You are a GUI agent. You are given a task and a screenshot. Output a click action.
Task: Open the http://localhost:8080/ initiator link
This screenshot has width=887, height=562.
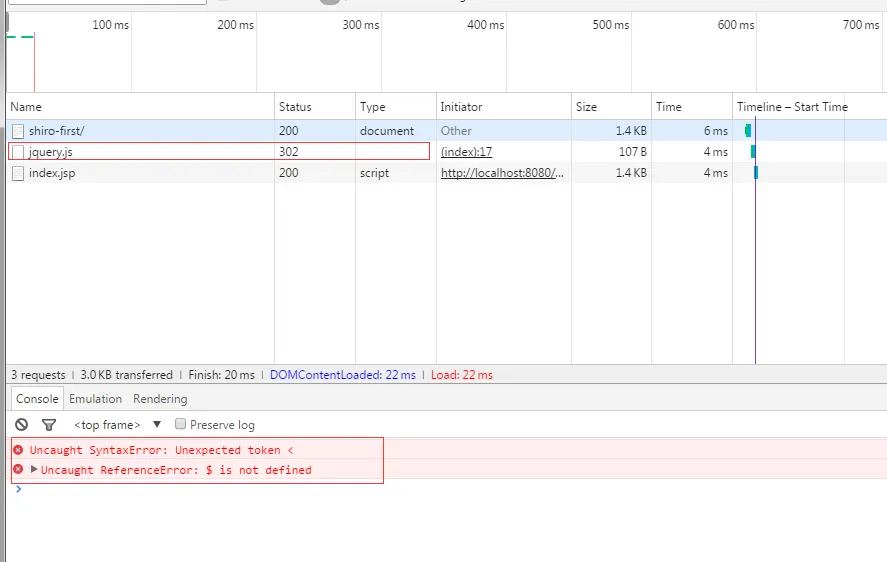point(502,173)
